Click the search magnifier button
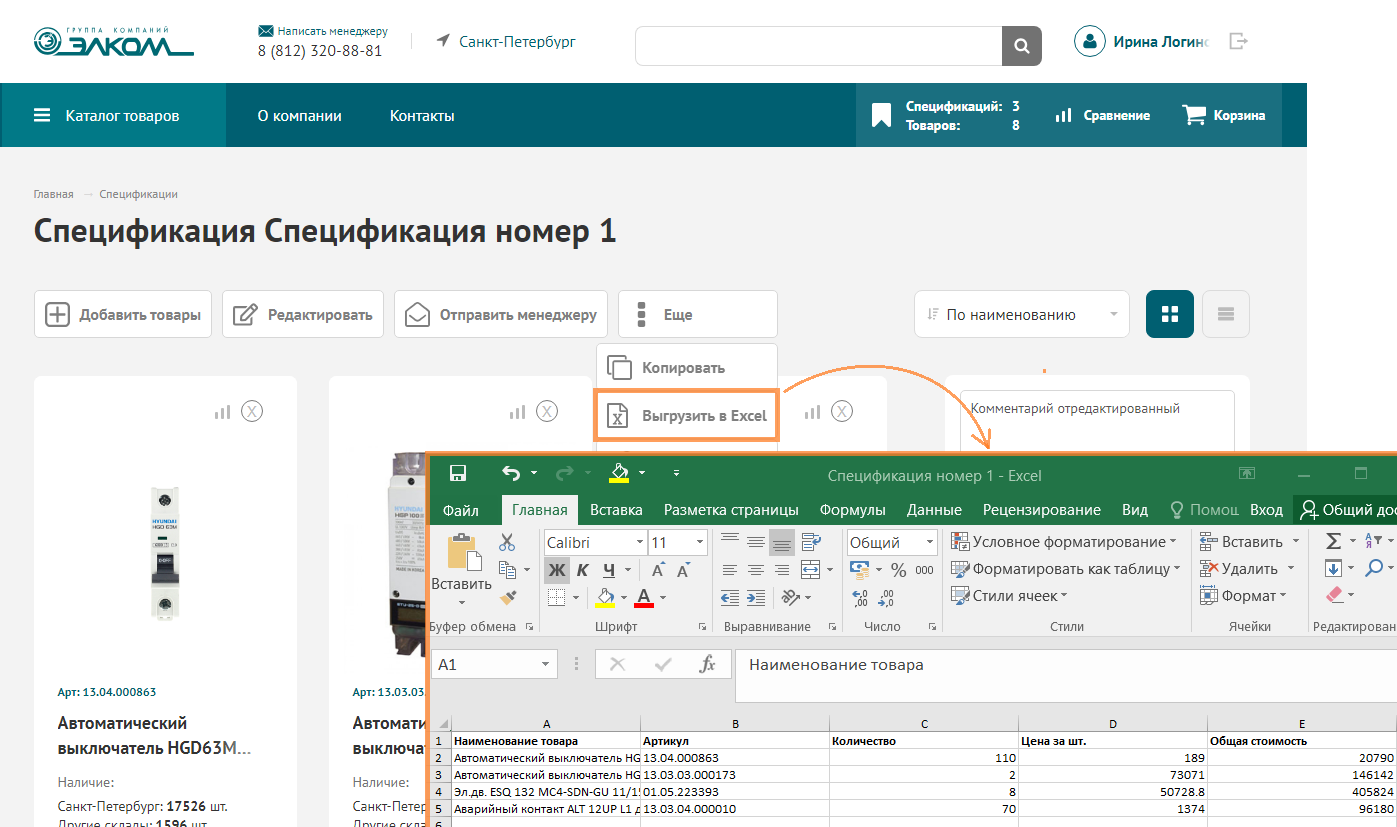Screen dimensions: 1397x827 pos(1021,46)
